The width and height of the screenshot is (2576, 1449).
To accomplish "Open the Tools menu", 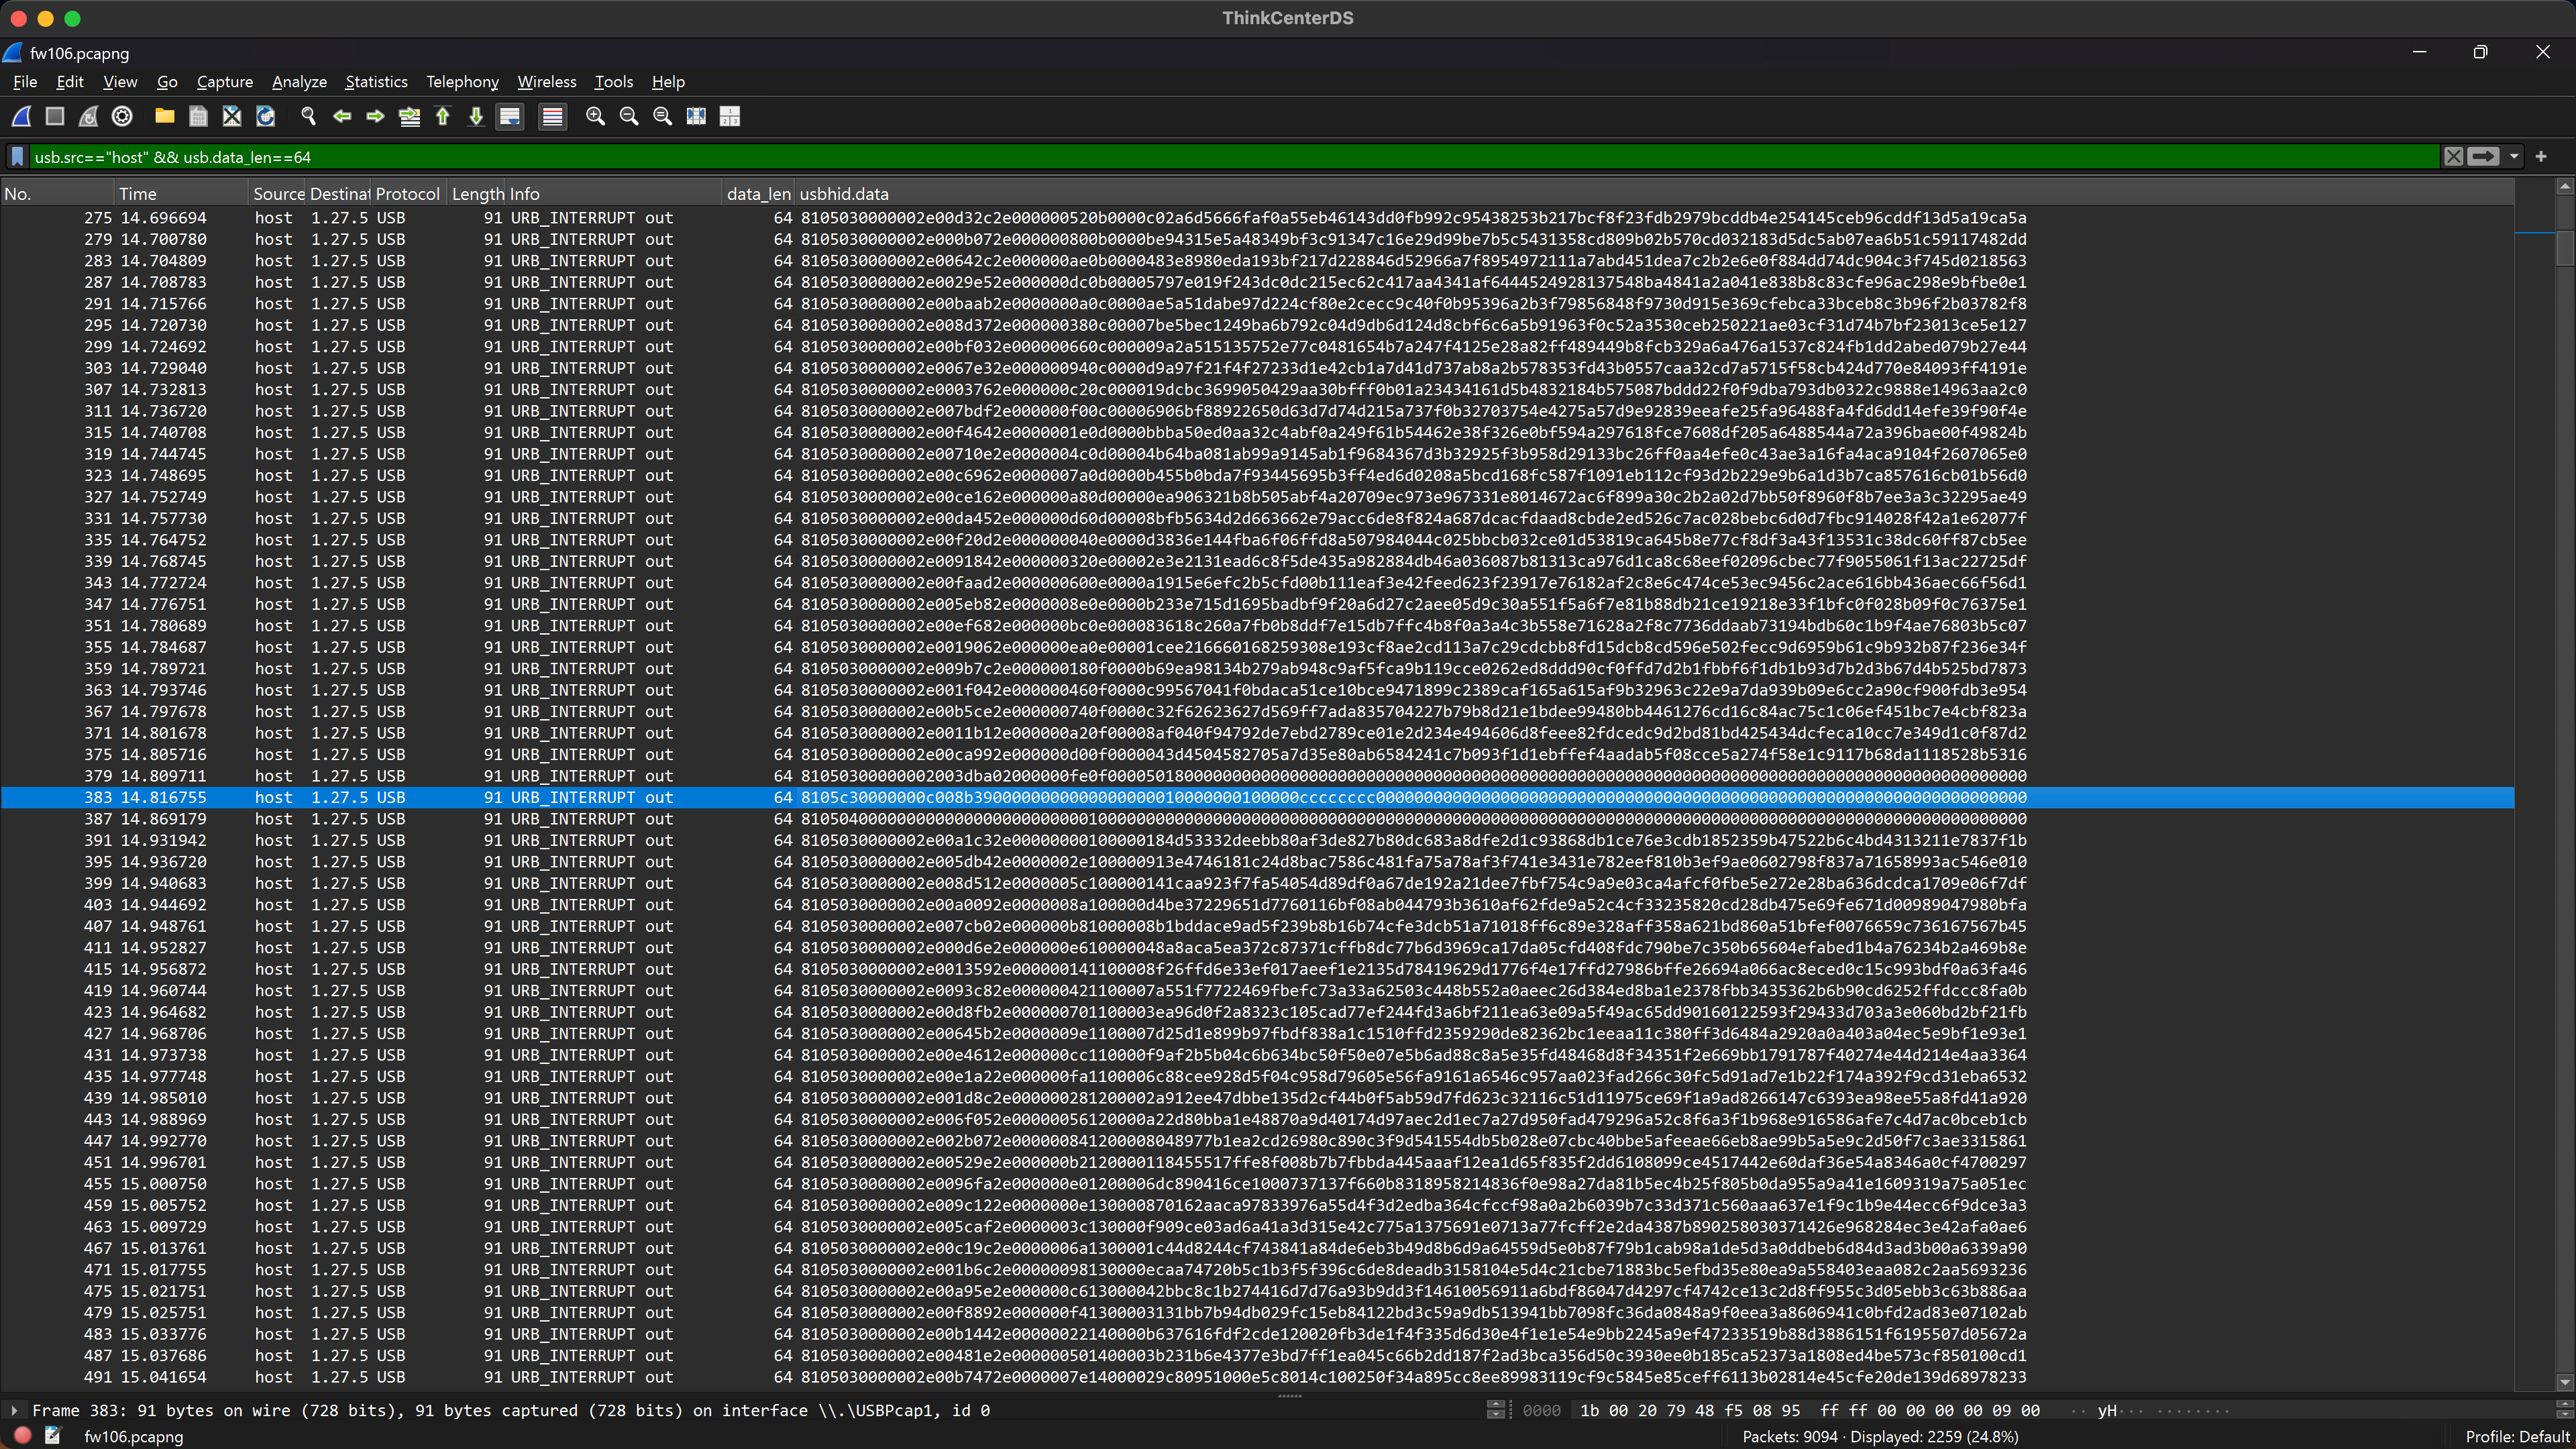I will click(614, 82).
